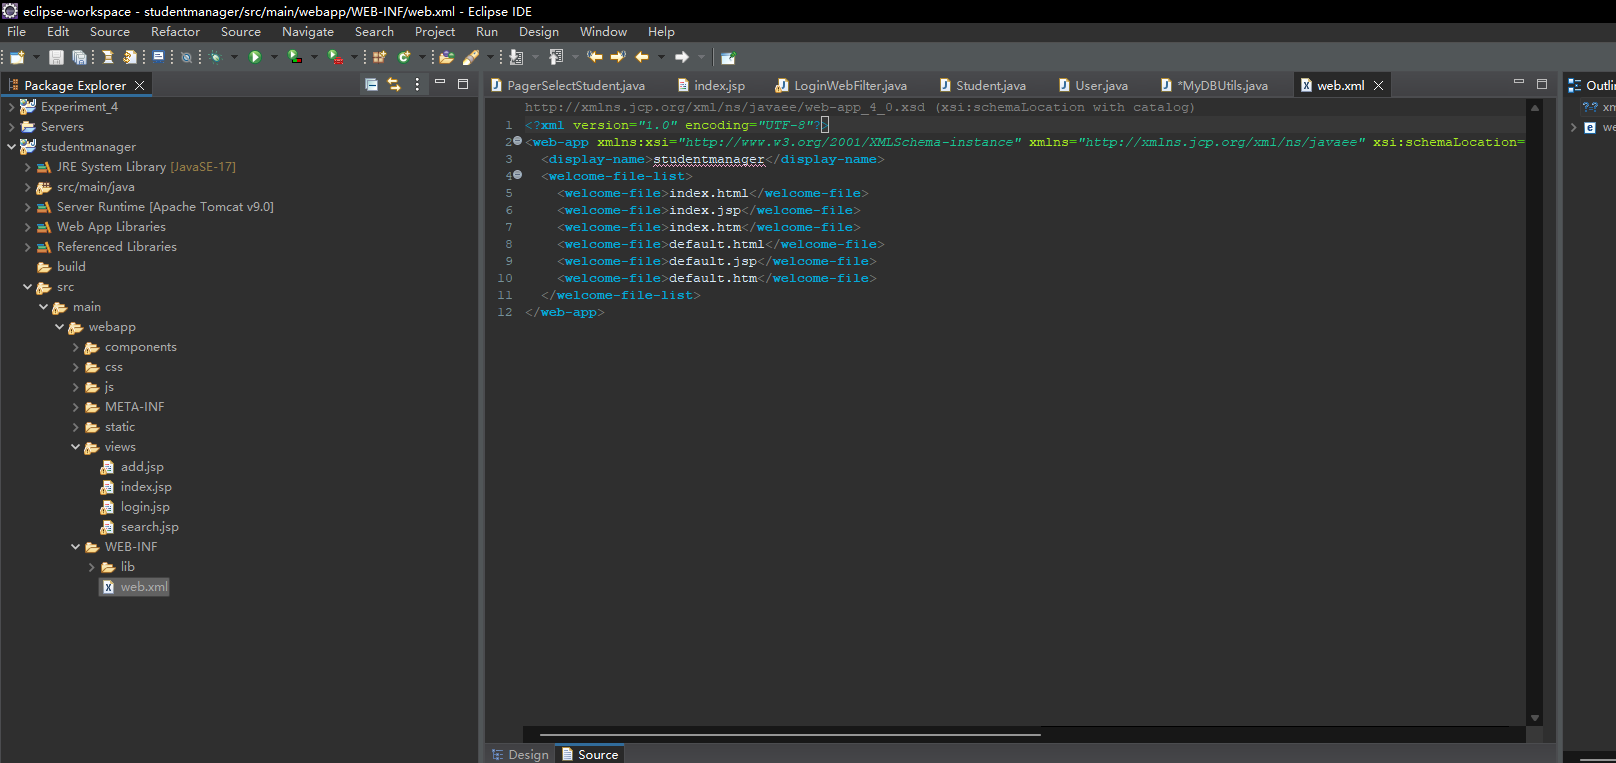The height and width of the screenshot is (763, 1616).
Task: Open the Refactor menu
Action: [x=175, y=32]
